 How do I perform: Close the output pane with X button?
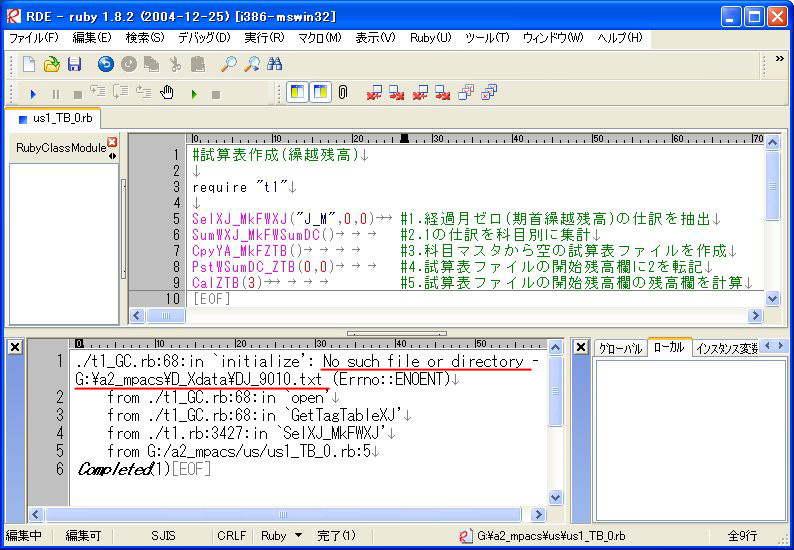tap(15, 347)
